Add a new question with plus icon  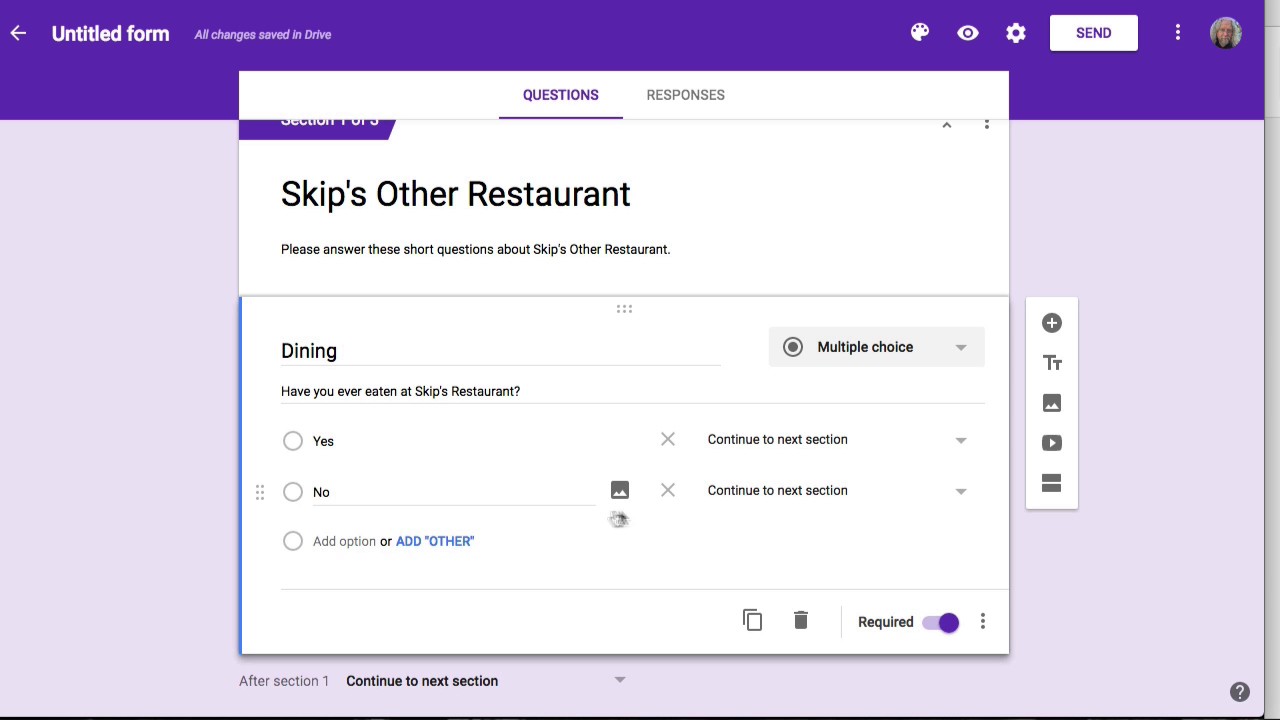(1052, 323)
